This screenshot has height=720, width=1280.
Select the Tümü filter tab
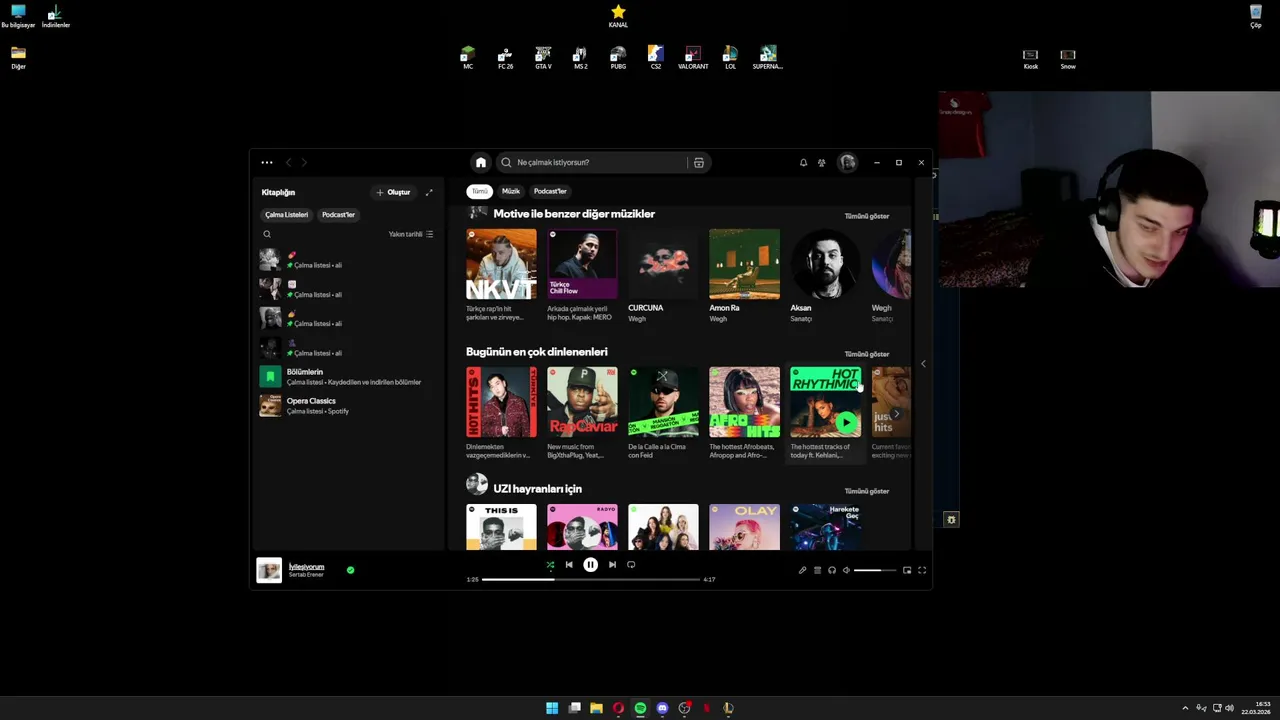[480, 191]
